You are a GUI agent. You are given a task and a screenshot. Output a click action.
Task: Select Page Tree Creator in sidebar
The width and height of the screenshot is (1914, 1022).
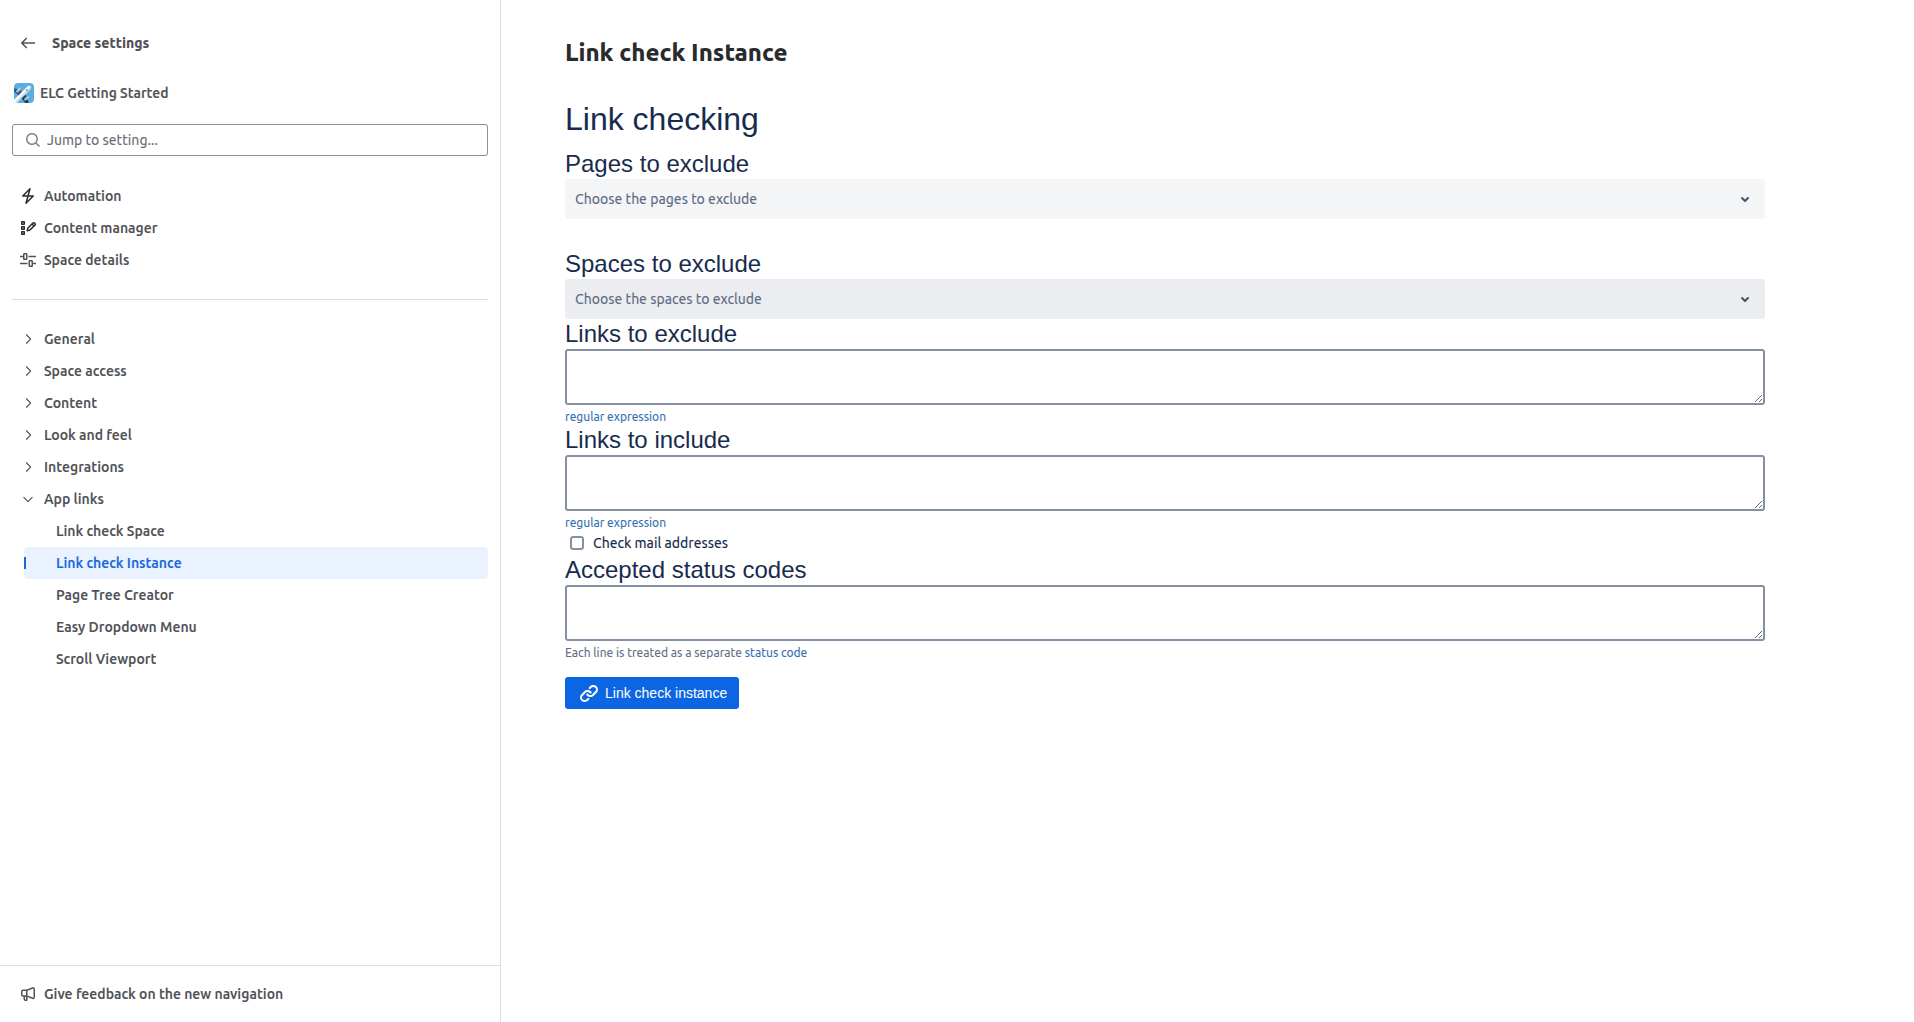(x=115, y=595)
